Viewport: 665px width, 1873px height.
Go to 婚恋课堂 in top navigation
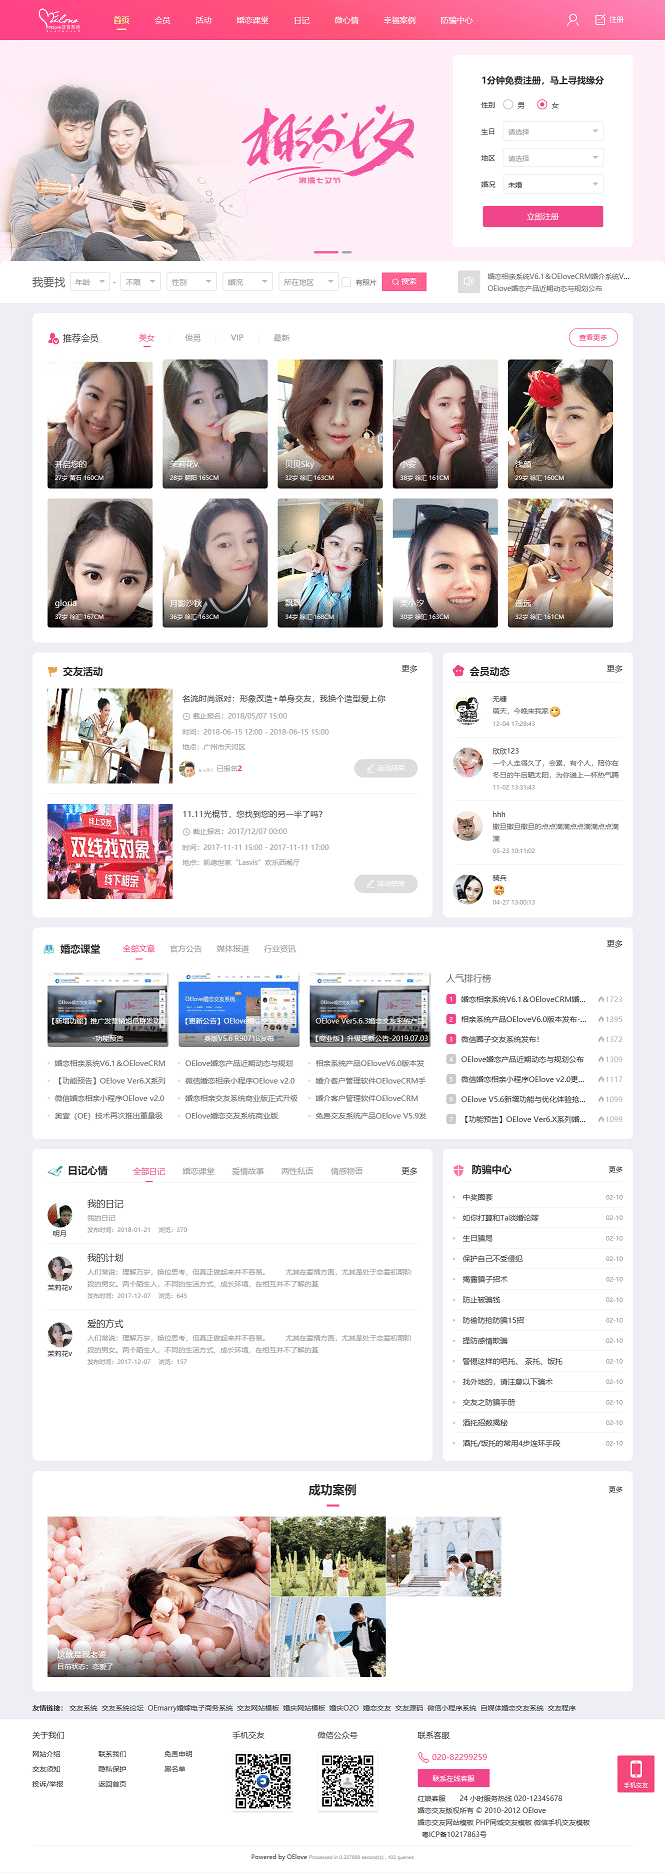pos(252,20)
